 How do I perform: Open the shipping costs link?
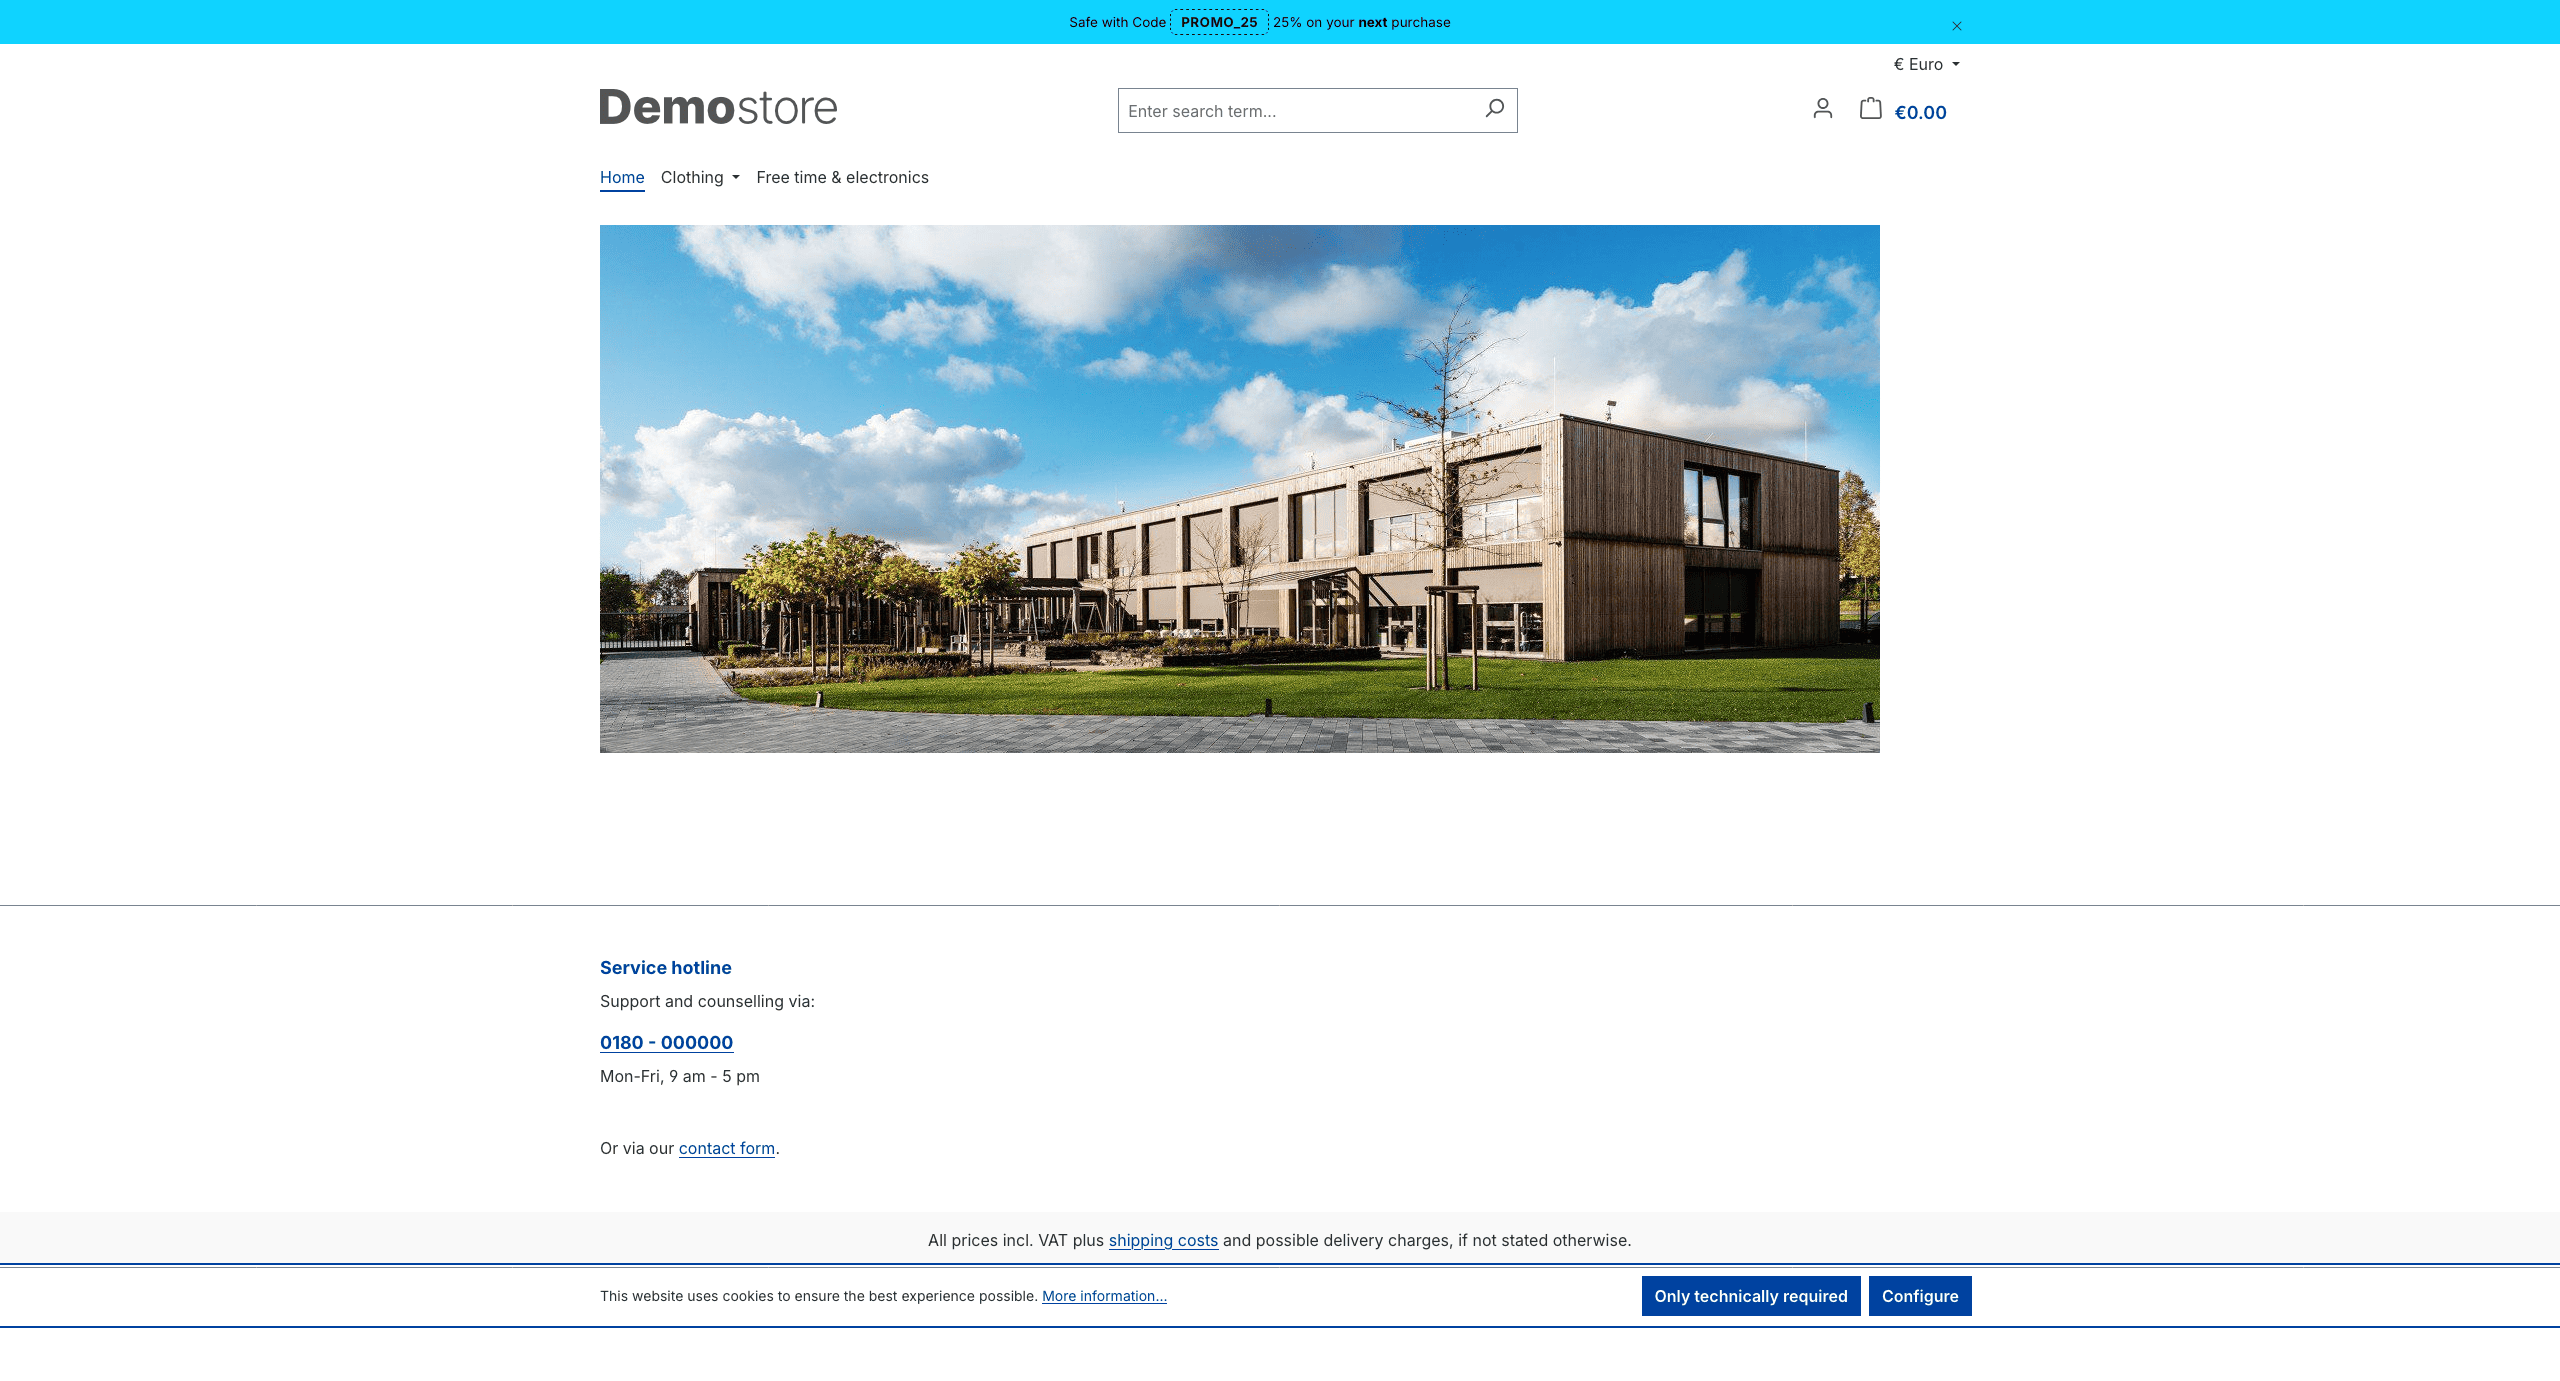tap(1163, 1240)
